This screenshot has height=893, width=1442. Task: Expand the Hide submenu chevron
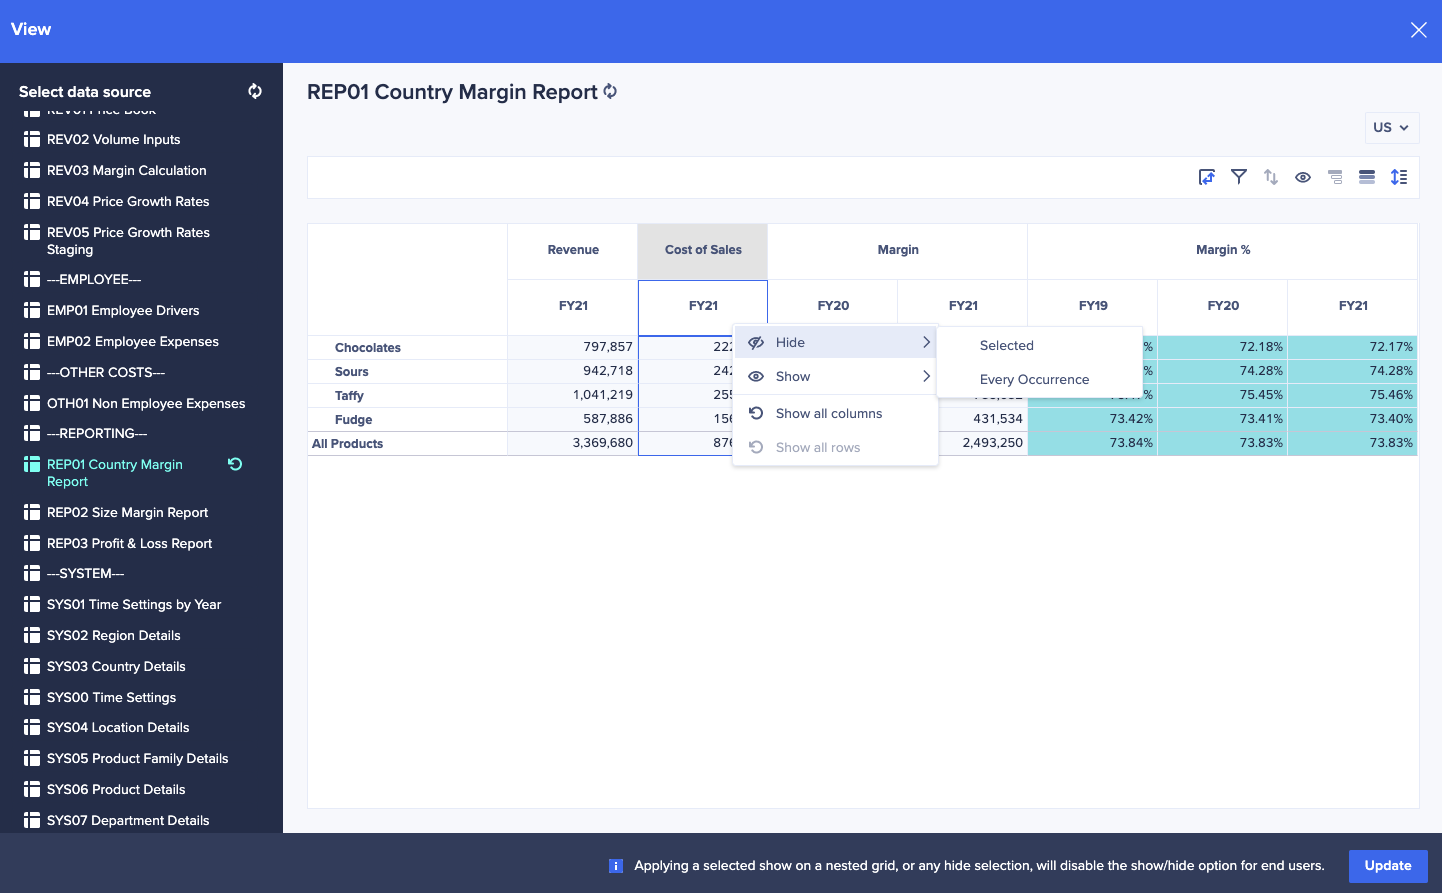926,342
